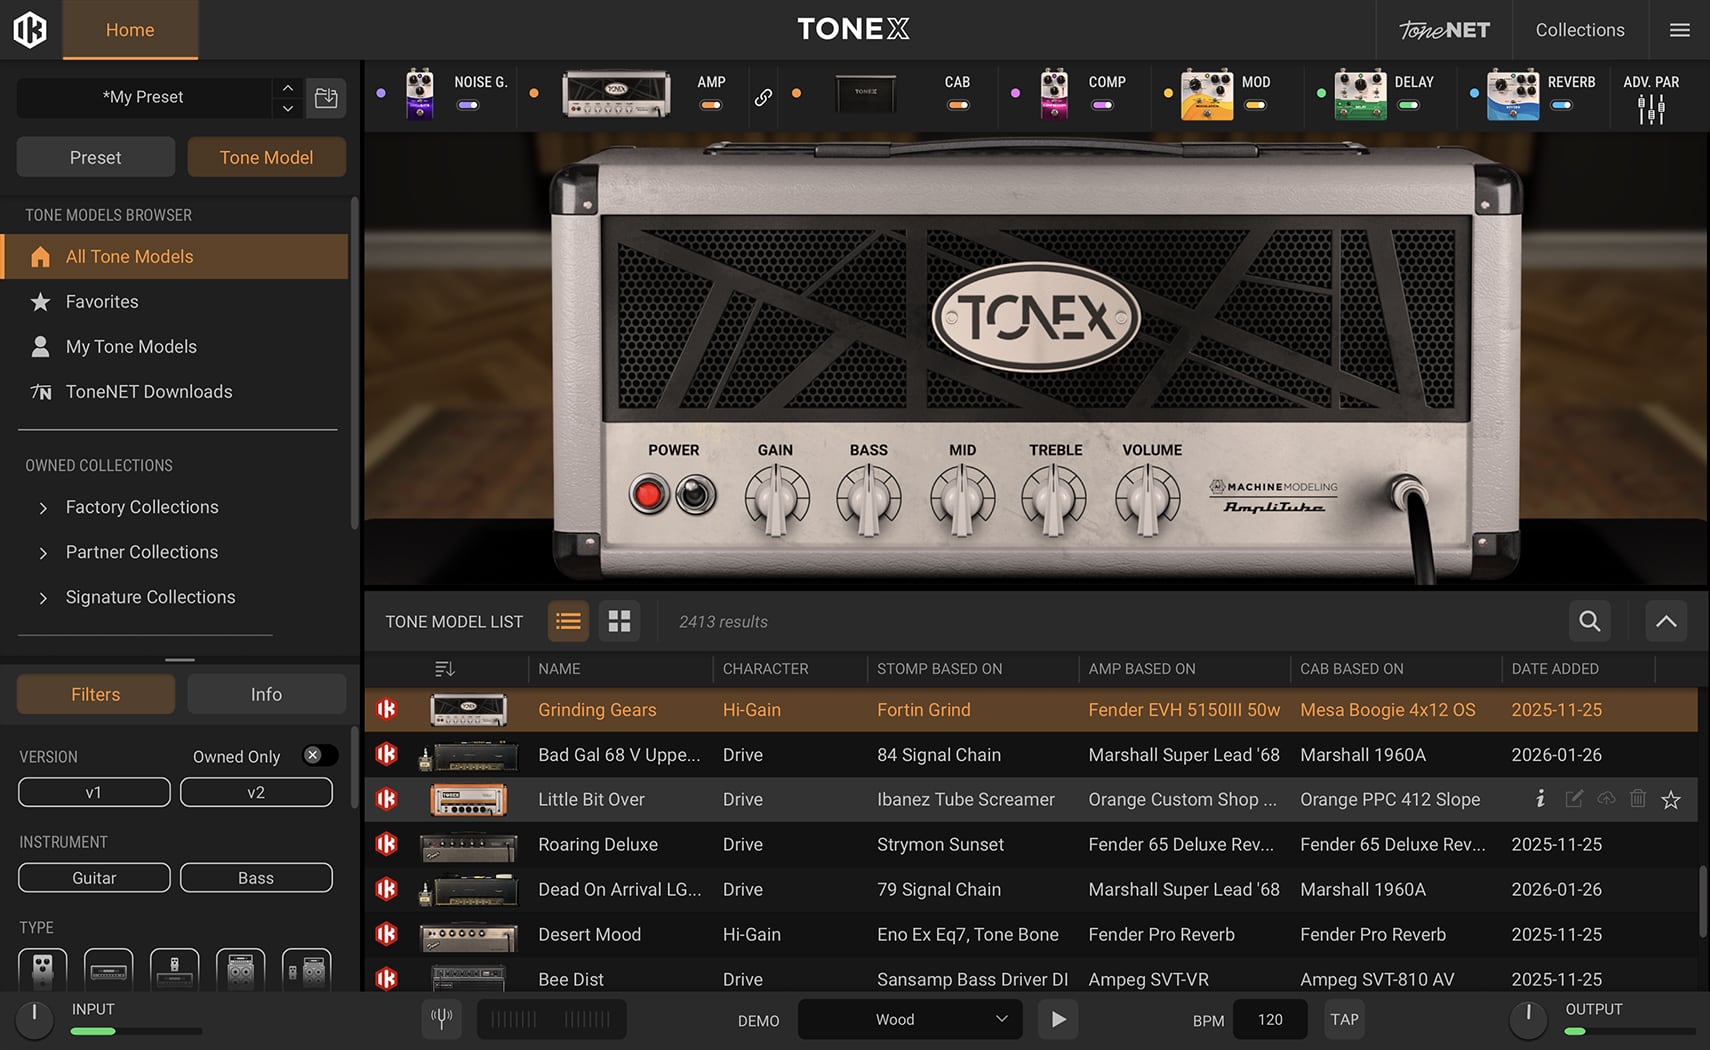The image size is (1710, 1050).
Task: Open the hamburger menu
Action: click(x=1680, y=30)
